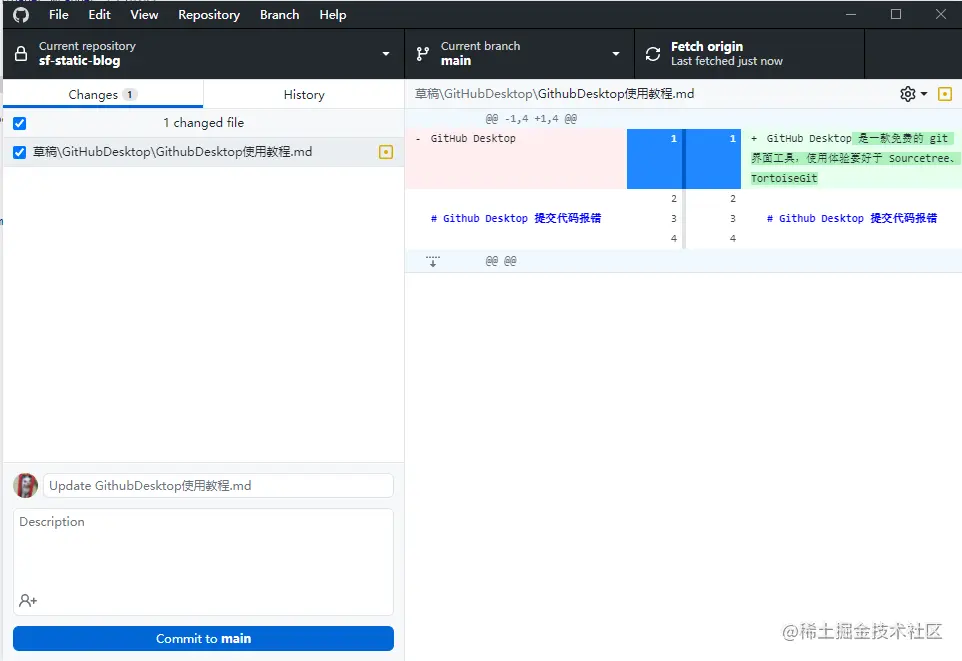Open the File menu
Screen dimensions: 962x661
pyautogui.click(x=59, y=15)
